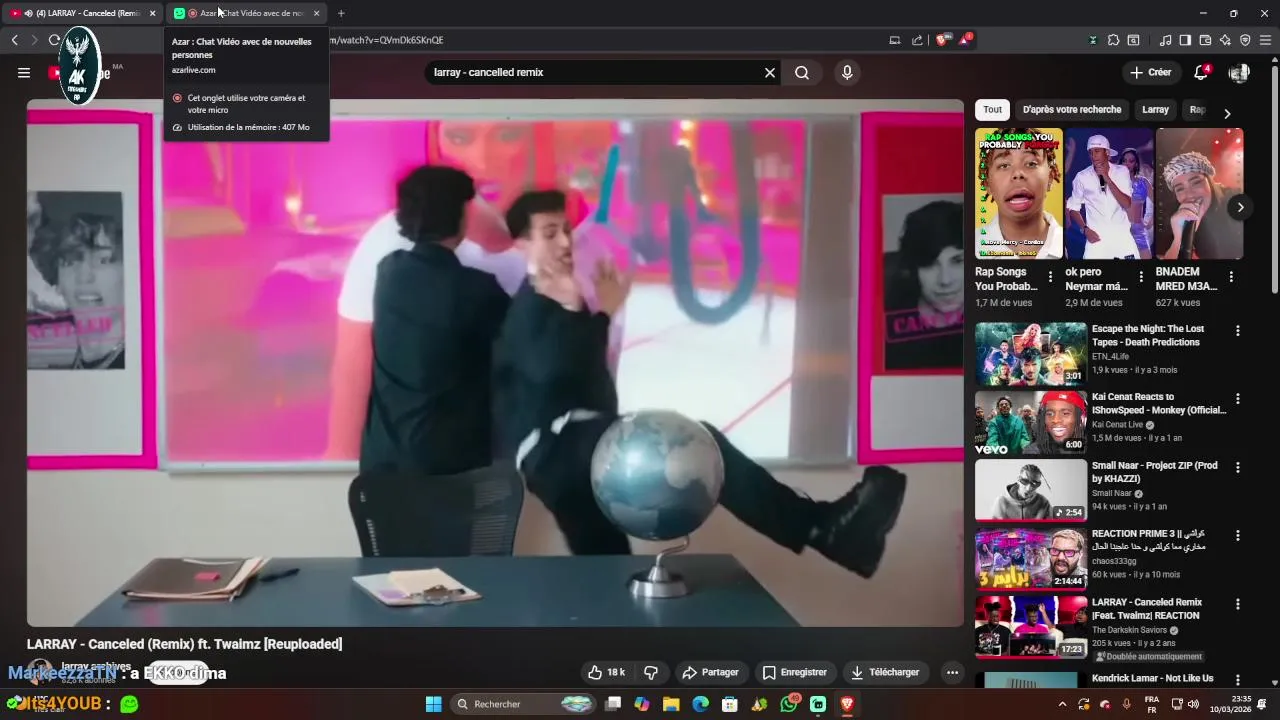Open Brave Leo AI sparkle icon
The width and height of the screenshot is (1280, 720).
tap(1225, 40)
